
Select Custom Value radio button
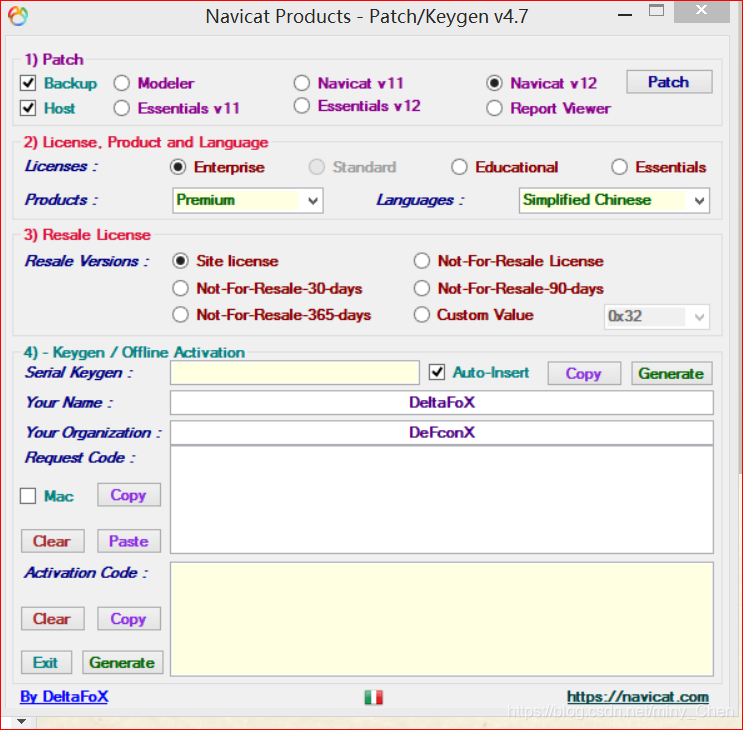(x=422, y=315)
